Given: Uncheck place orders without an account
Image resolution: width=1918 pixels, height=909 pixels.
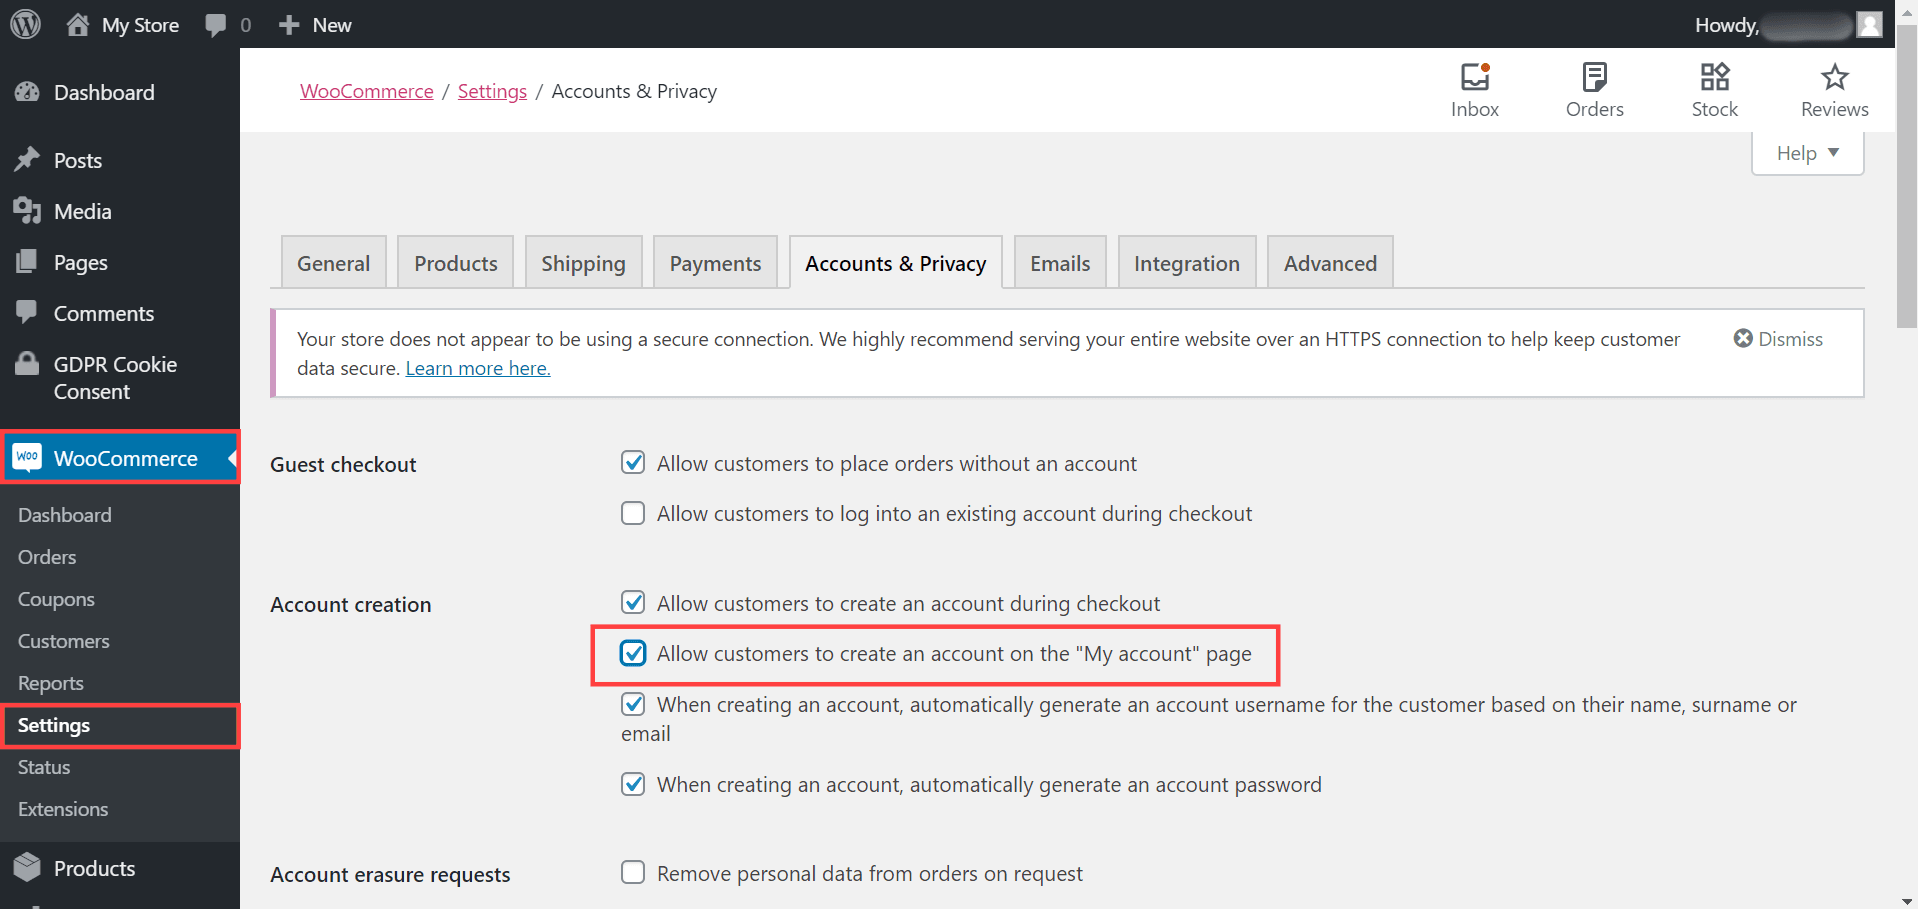Looking at the screenshot, I should coord(633,462).
